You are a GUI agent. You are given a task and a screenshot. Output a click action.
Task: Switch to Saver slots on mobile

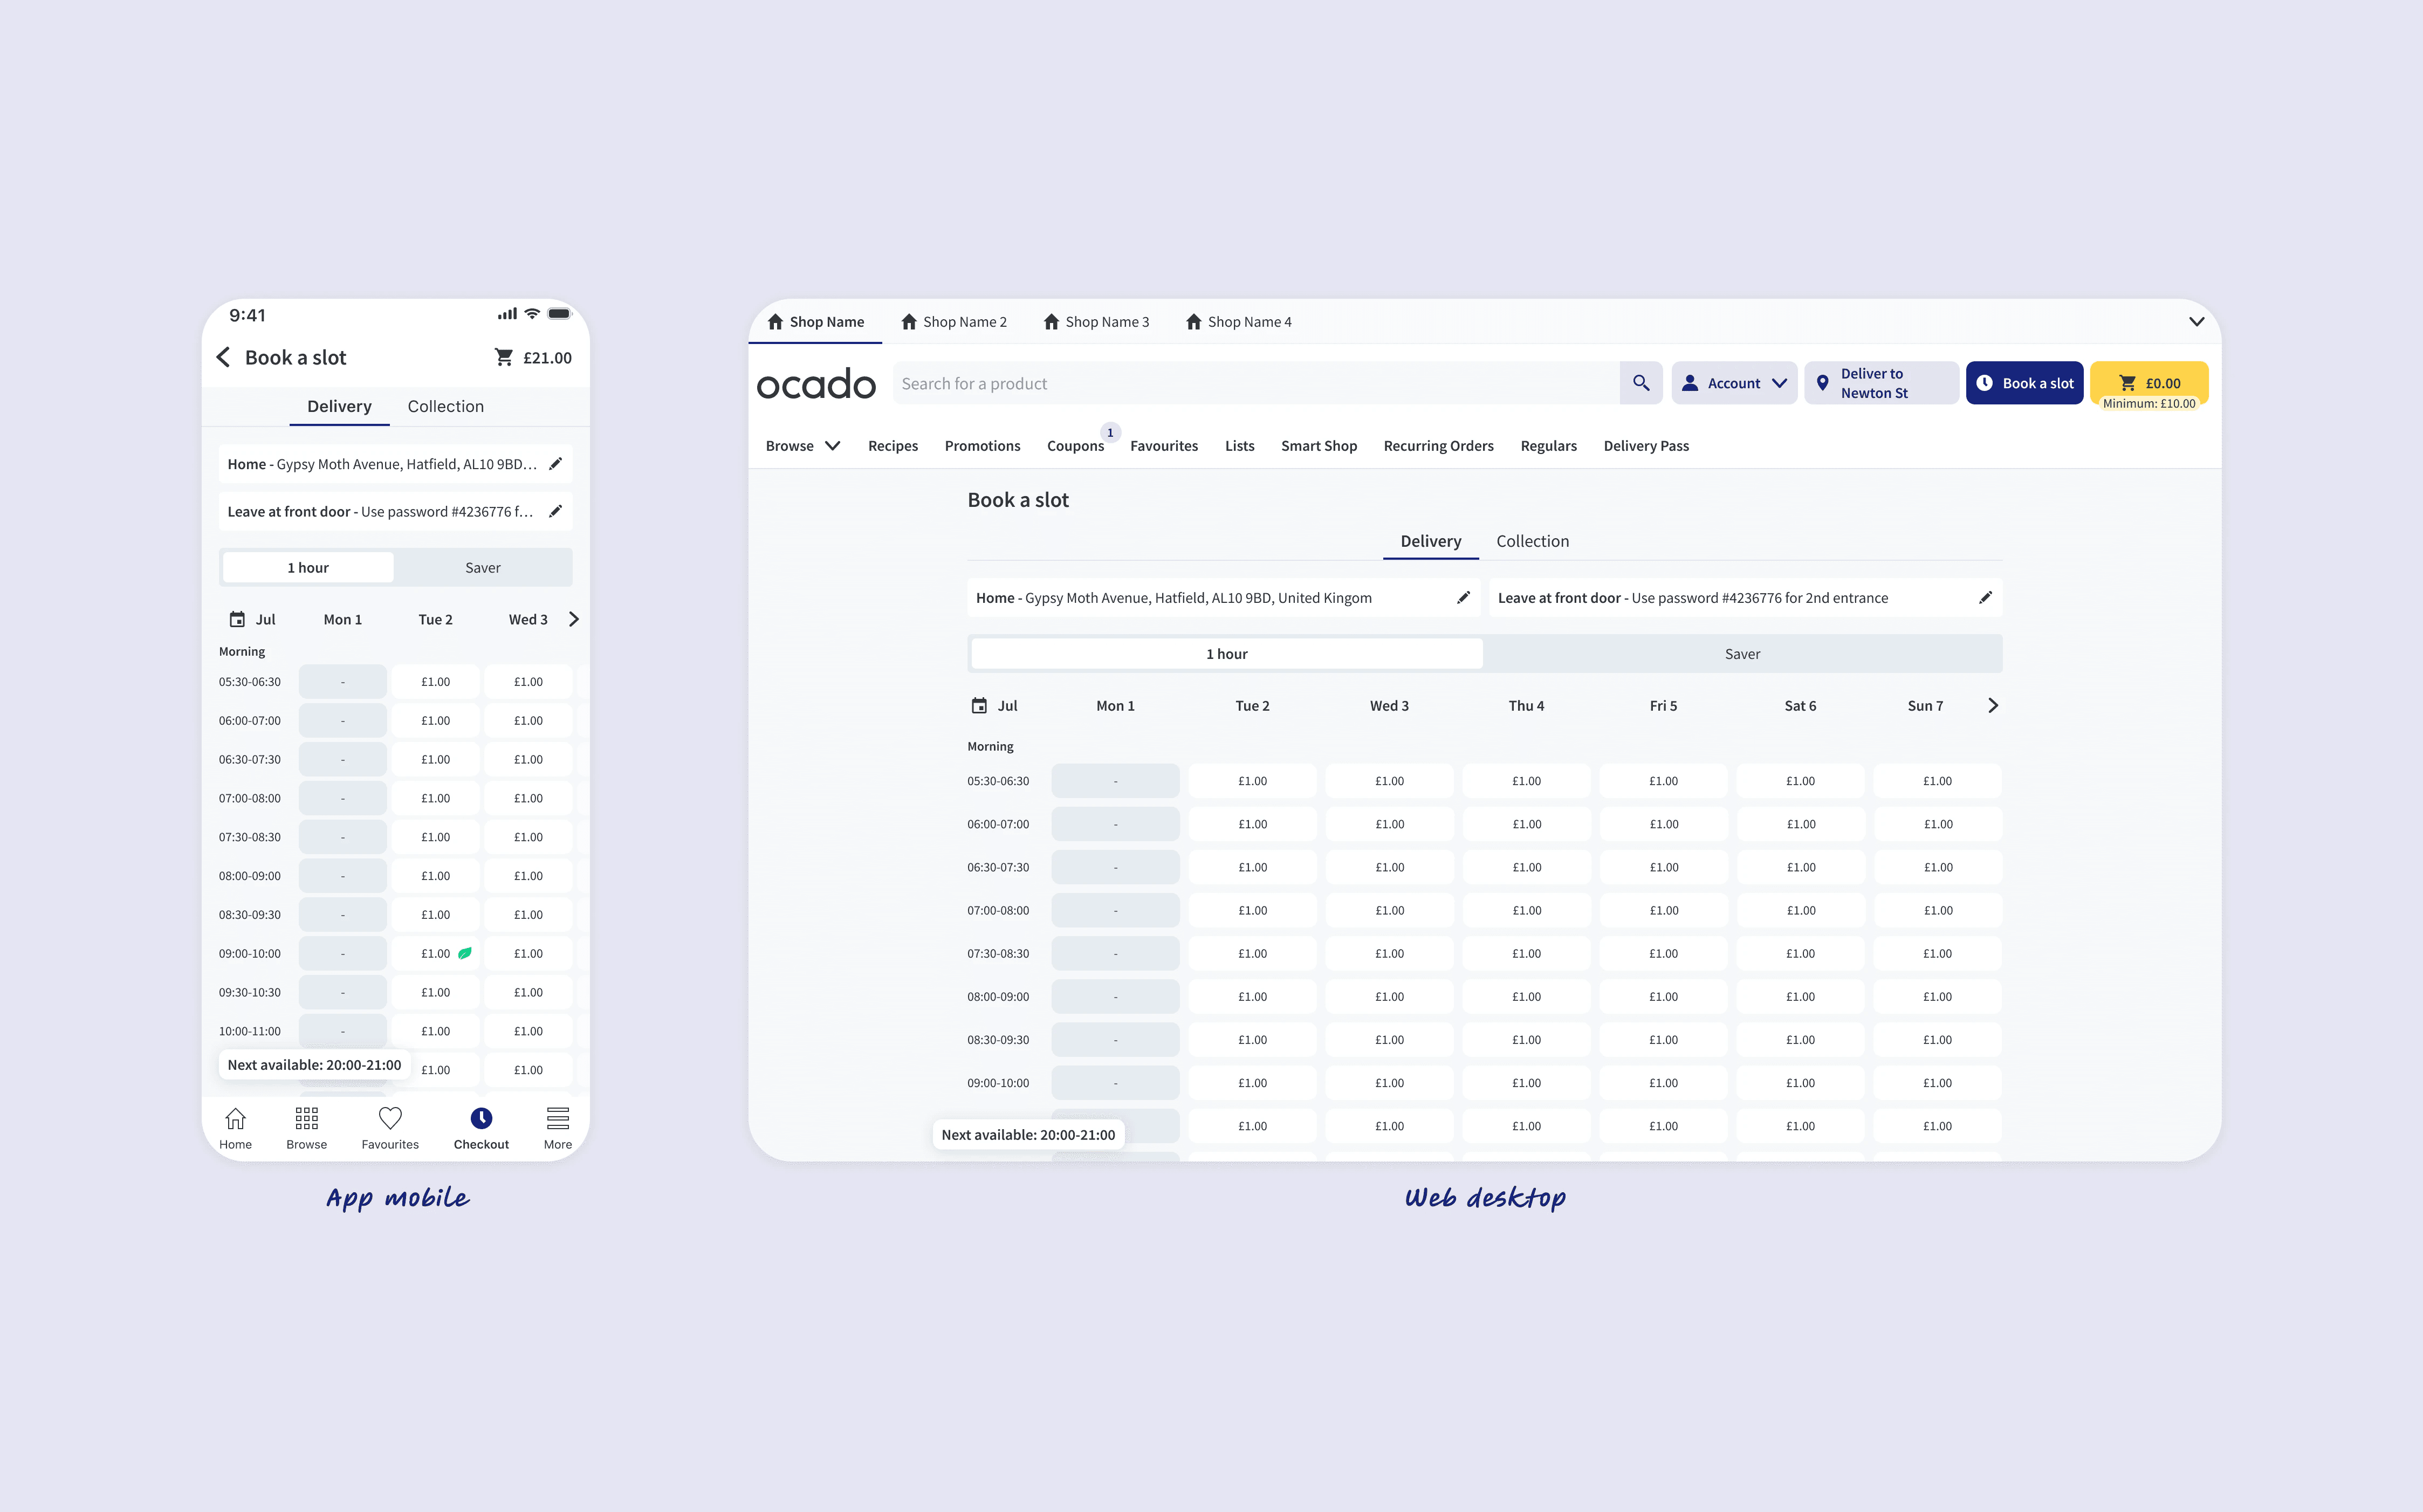(482, 567)
